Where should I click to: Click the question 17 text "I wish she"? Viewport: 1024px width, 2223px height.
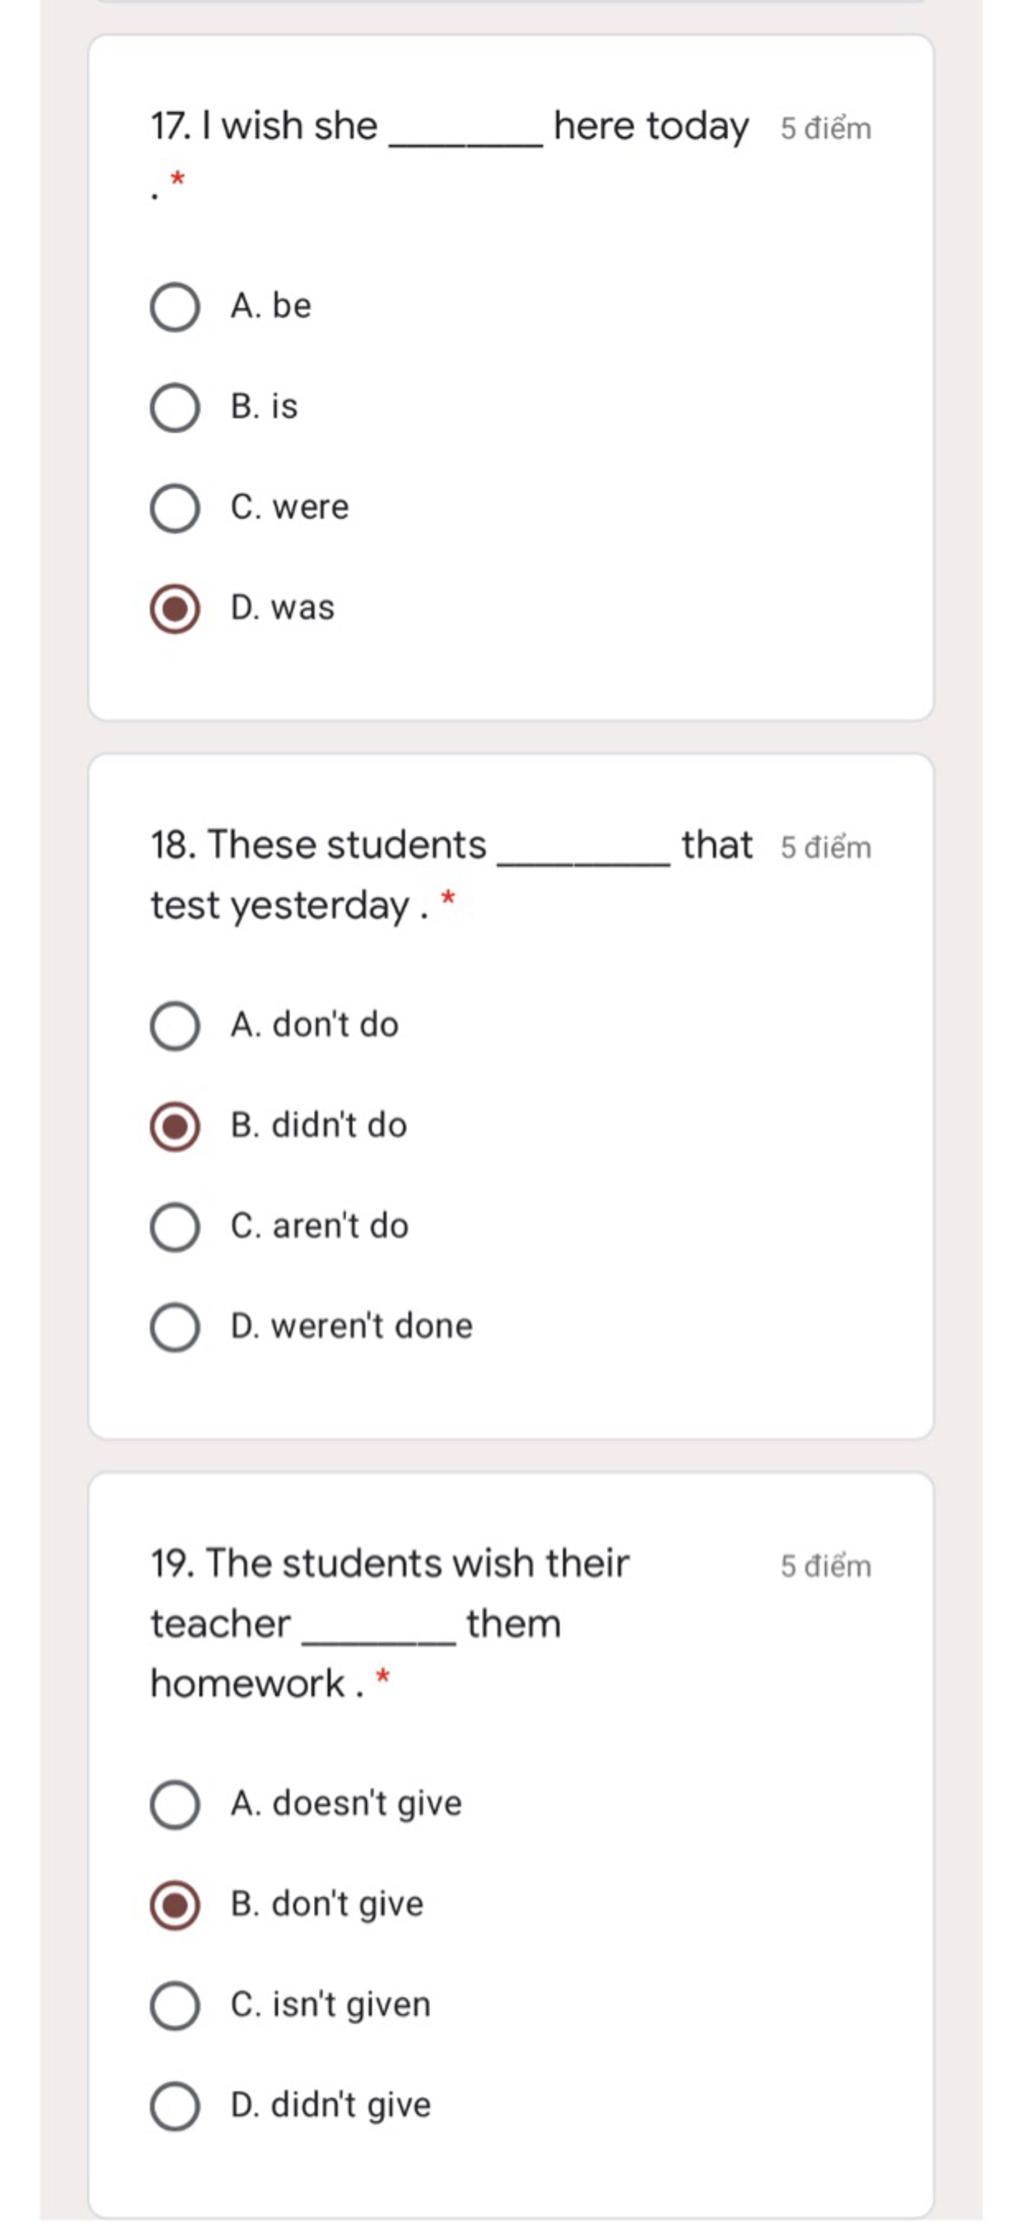coord(265,127)
